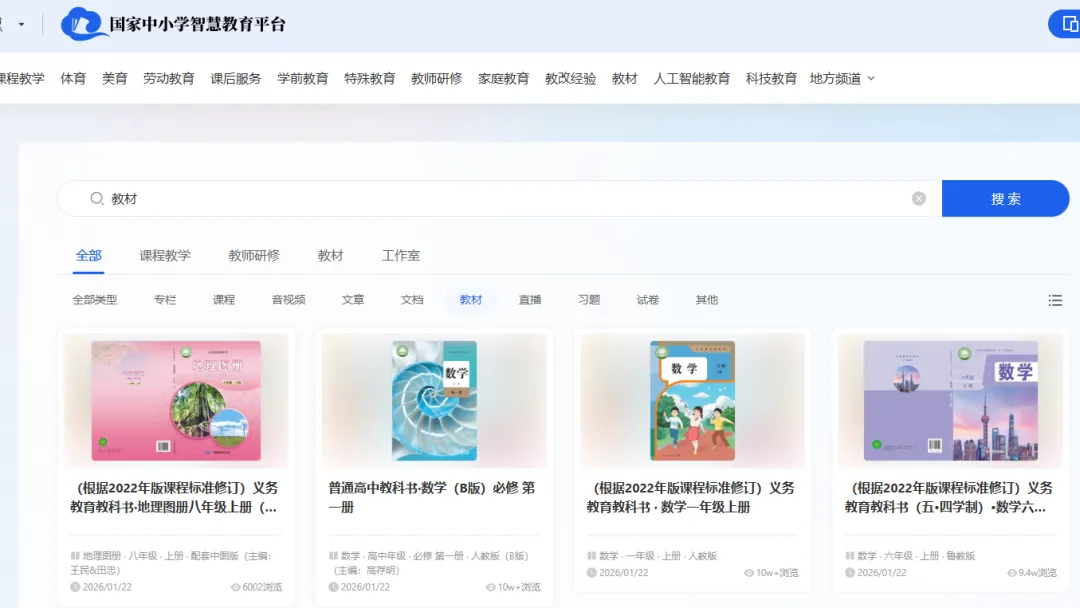Click the 9.4w浏览 view count

coord(1032,573)
